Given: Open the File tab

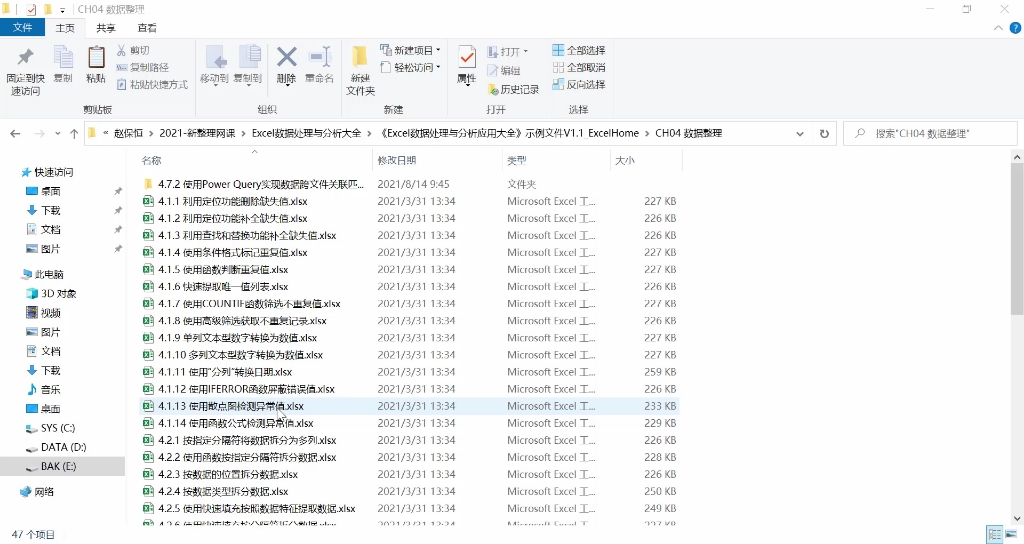Looking at the screenshot, I should tap(22, 27).
